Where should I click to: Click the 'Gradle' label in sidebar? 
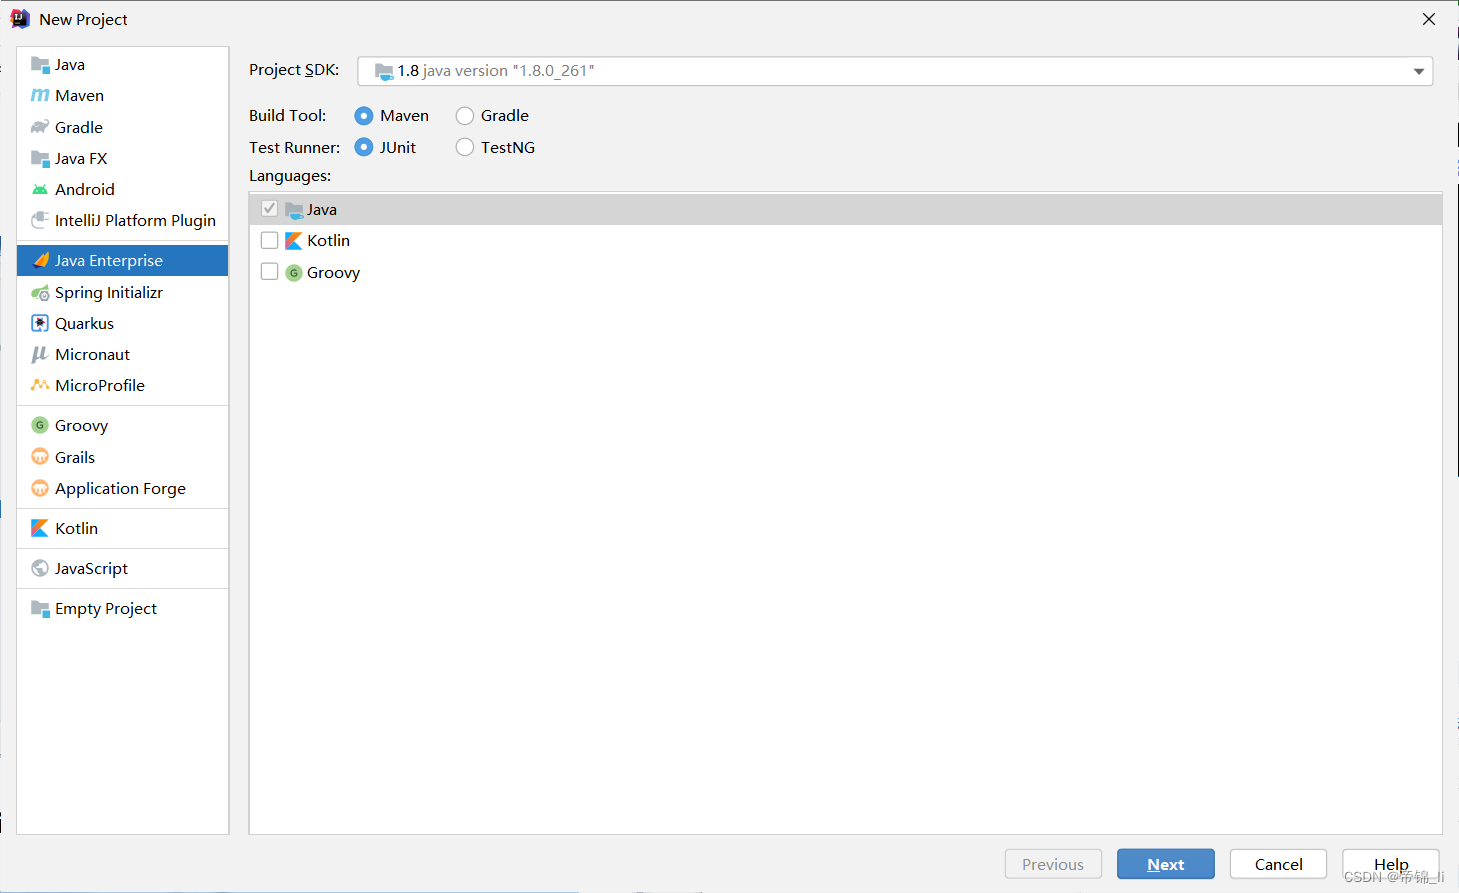tap(79, 128)
